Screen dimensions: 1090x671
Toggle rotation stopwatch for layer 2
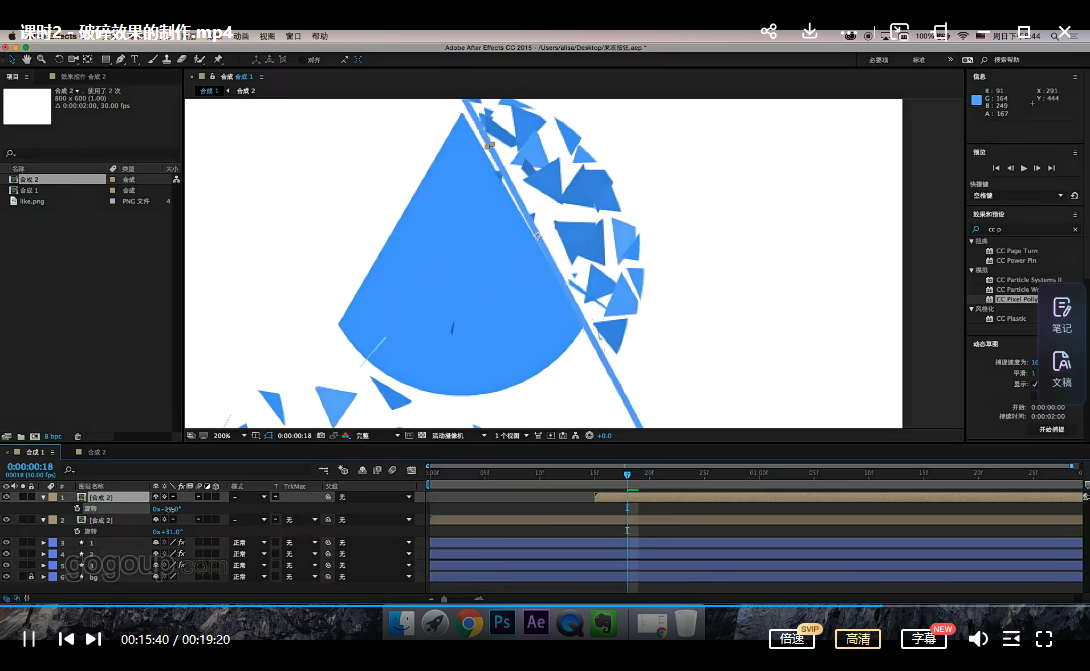click(77, 531)
